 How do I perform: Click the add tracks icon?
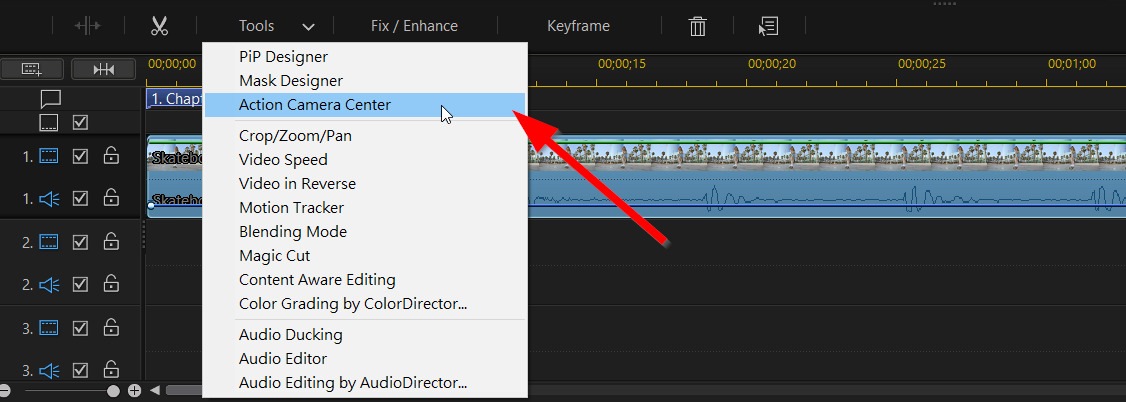click(32, 69)
